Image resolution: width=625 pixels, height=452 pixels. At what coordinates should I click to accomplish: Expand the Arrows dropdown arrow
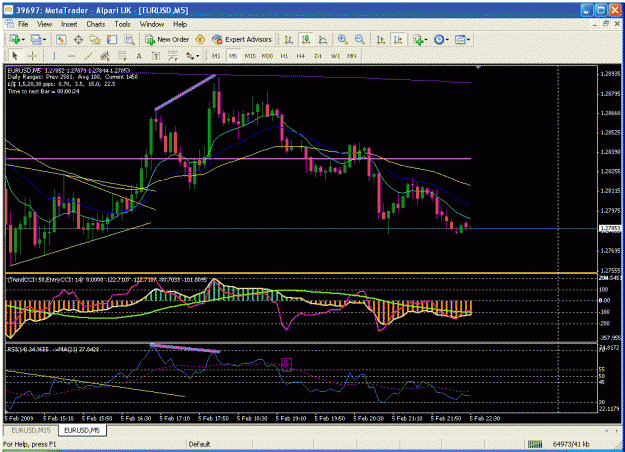[197, 56]
